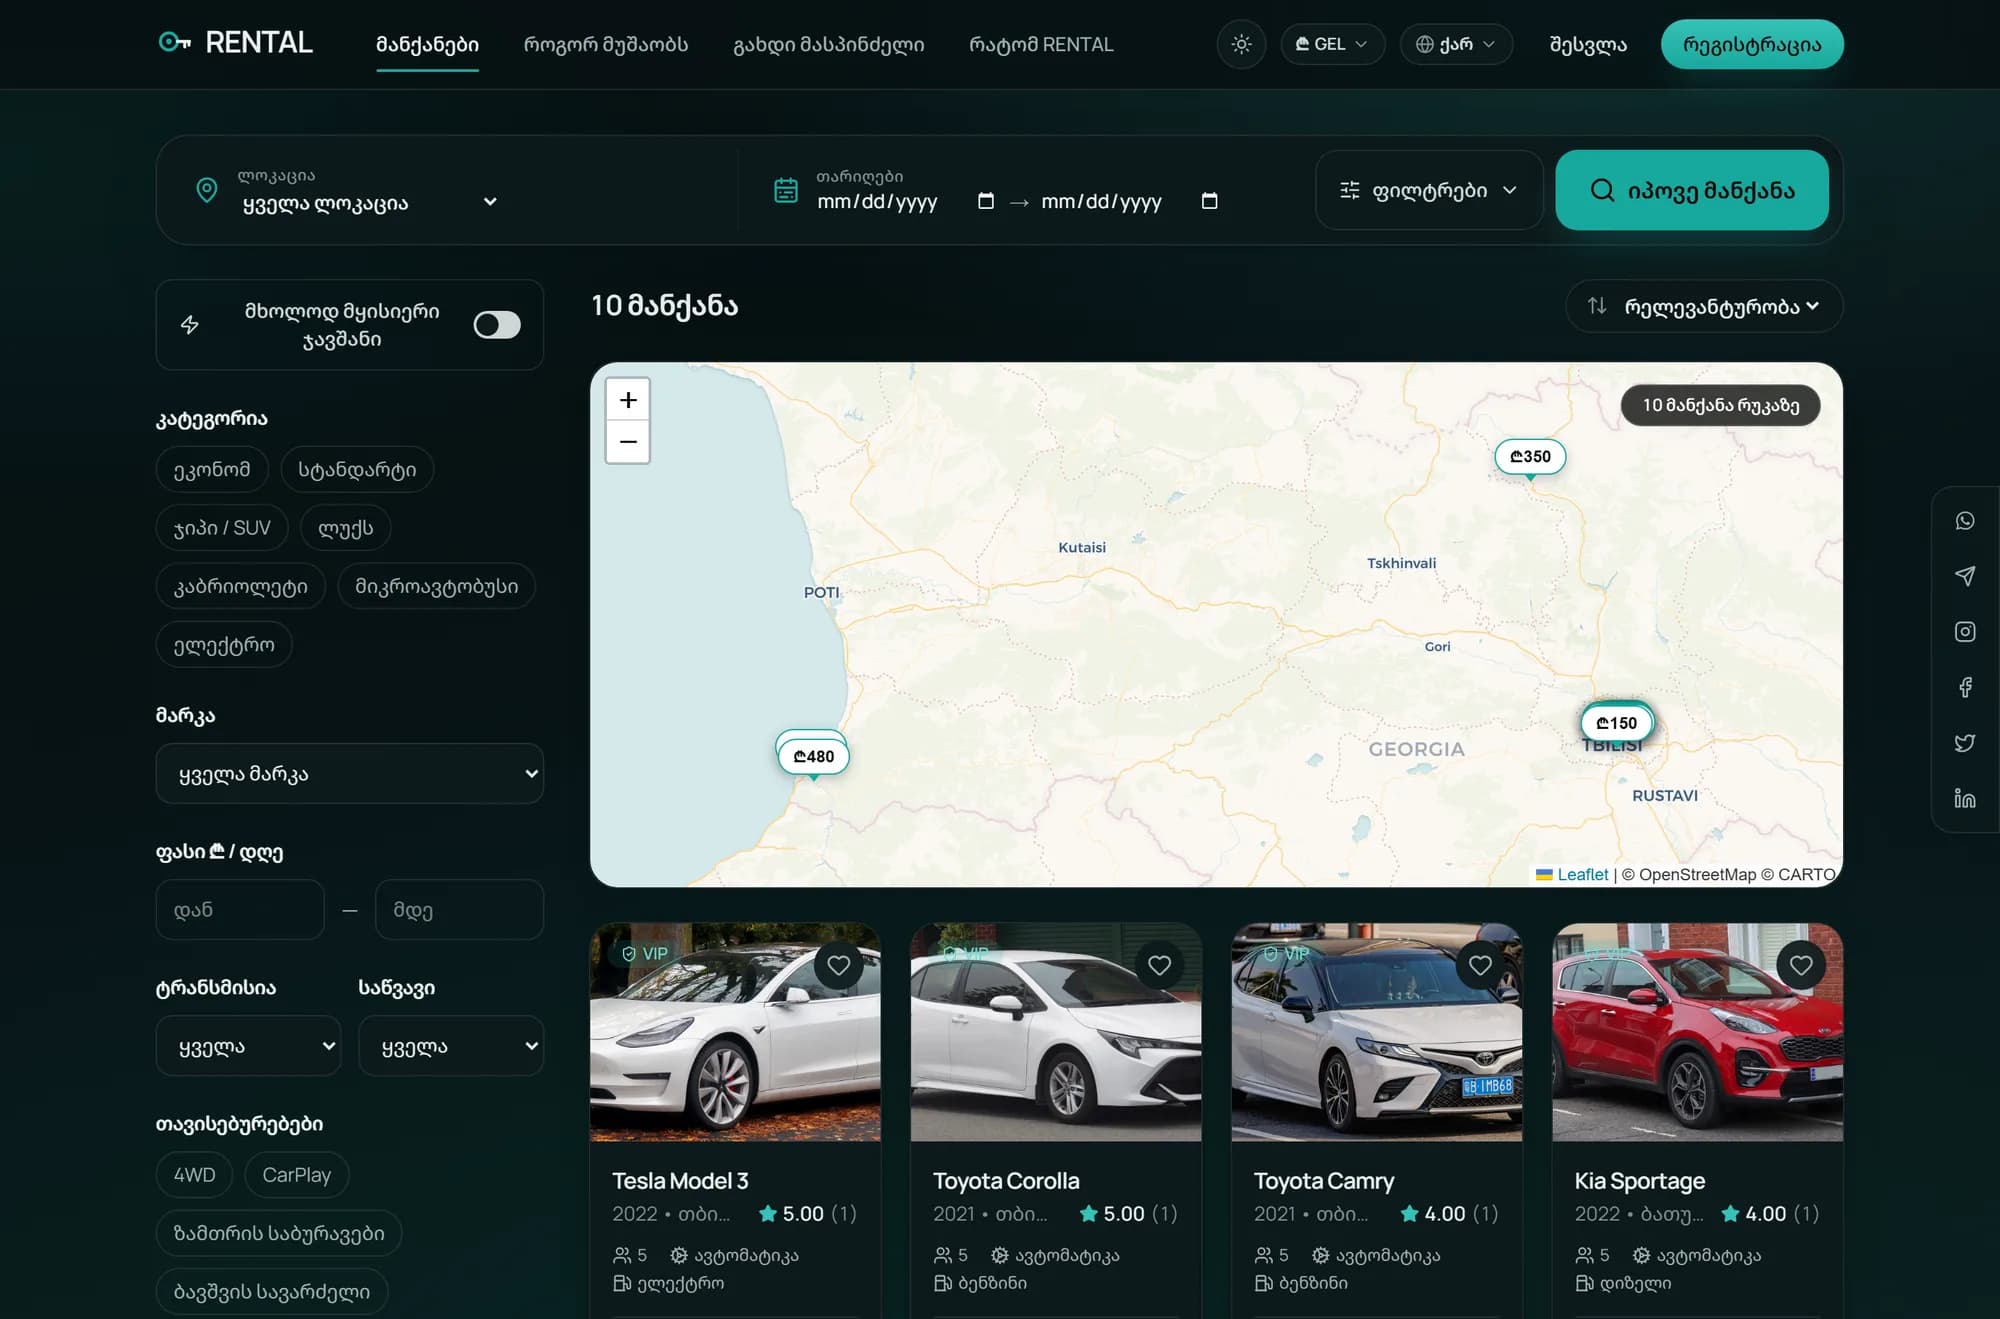Favorite the Kia Sportage heart
This screenshot has width=2000, height=1319.
pyautogui.click(x=1801, y=965)
